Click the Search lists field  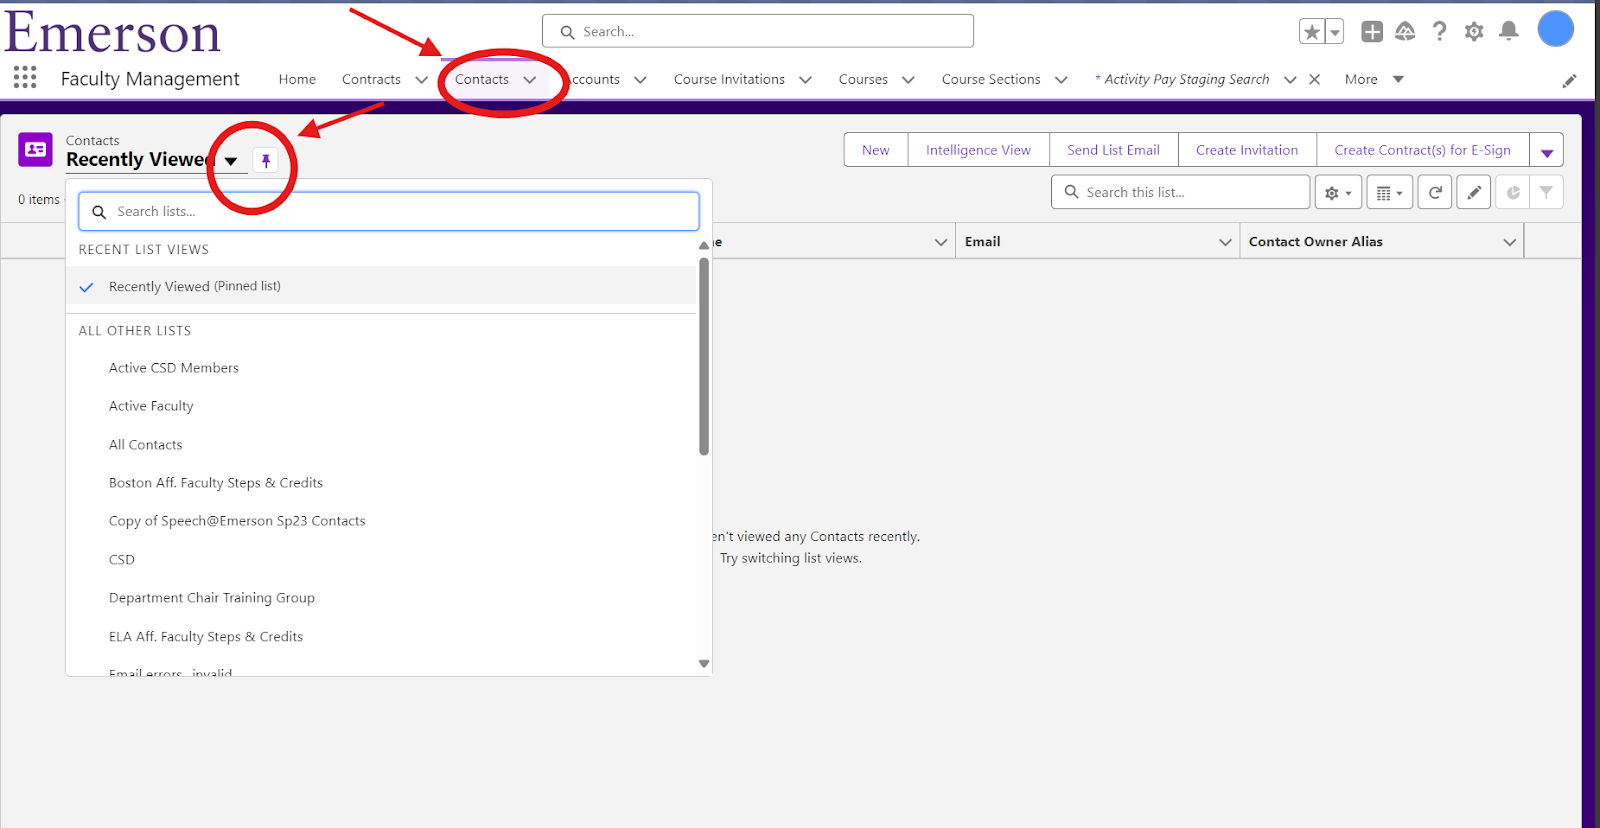click(x=389, y=211)
